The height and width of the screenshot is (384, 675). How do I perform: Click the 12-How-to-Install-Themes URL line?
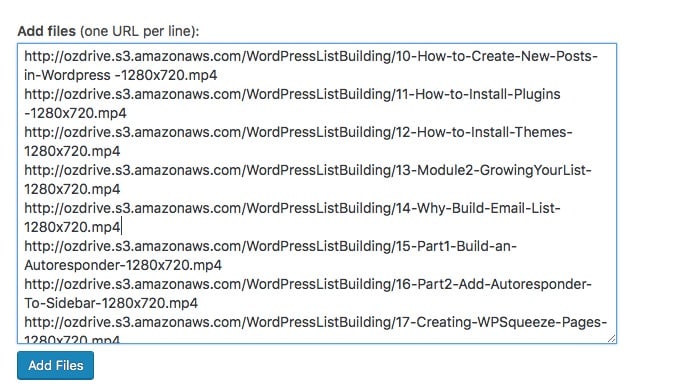(x=298, y=132)
